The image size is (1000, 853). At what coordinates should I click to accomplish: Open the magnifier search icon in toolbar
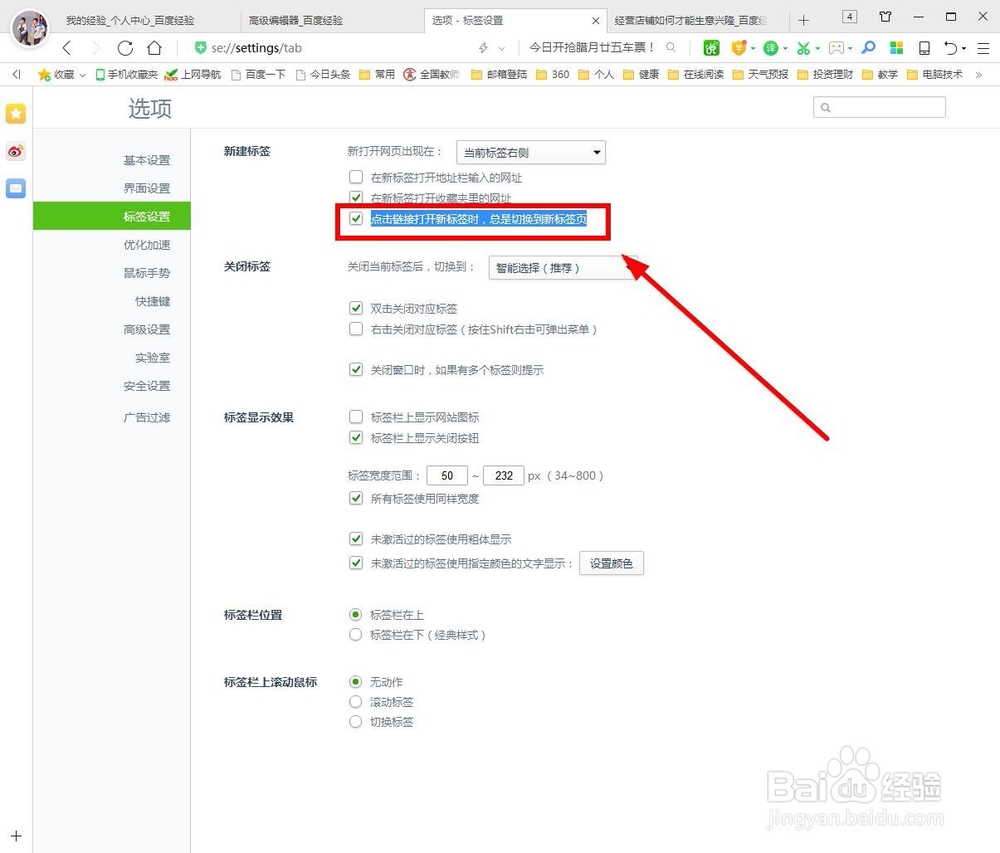[x=866, y=47]
